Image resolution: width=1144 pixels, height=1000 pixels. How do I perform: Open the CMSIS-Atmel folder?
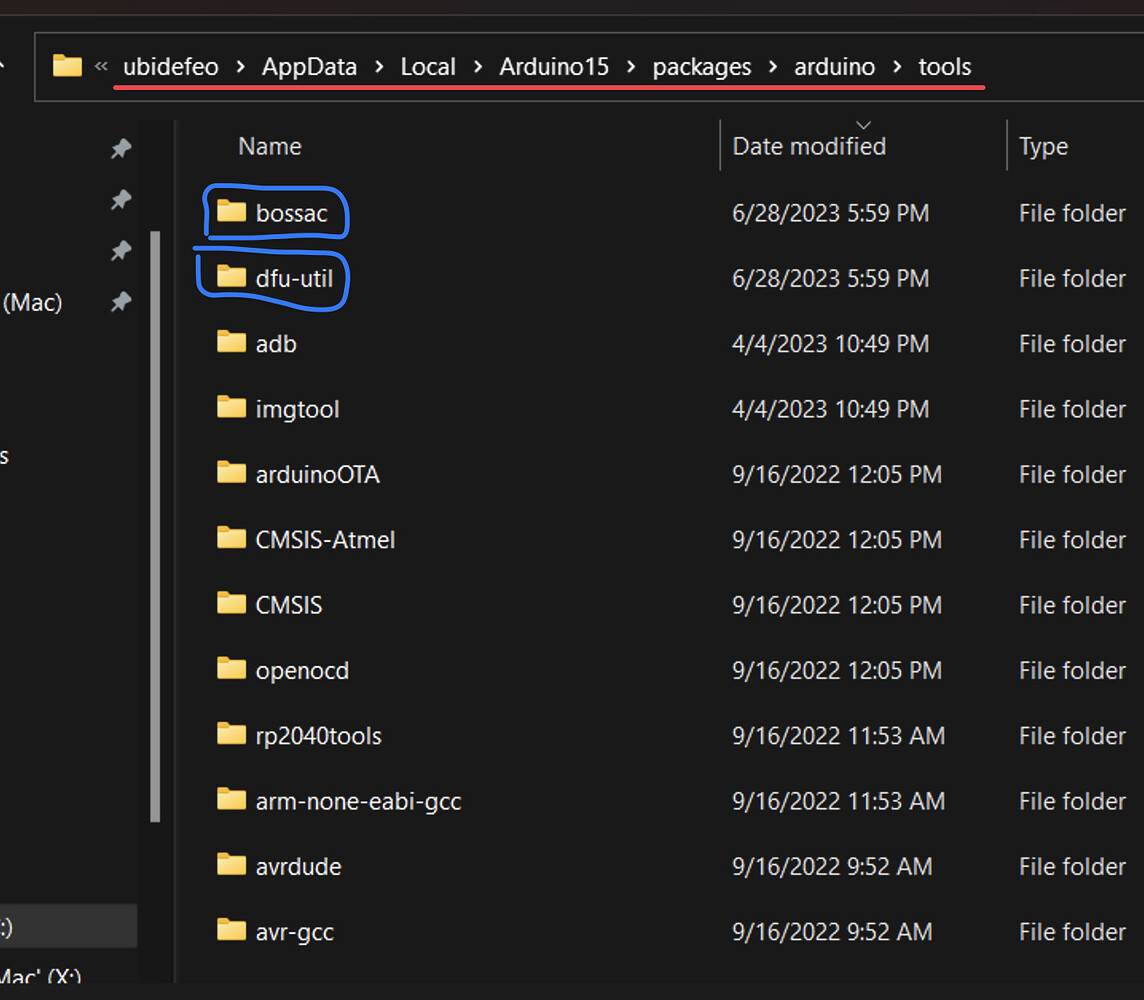point(324,539)
